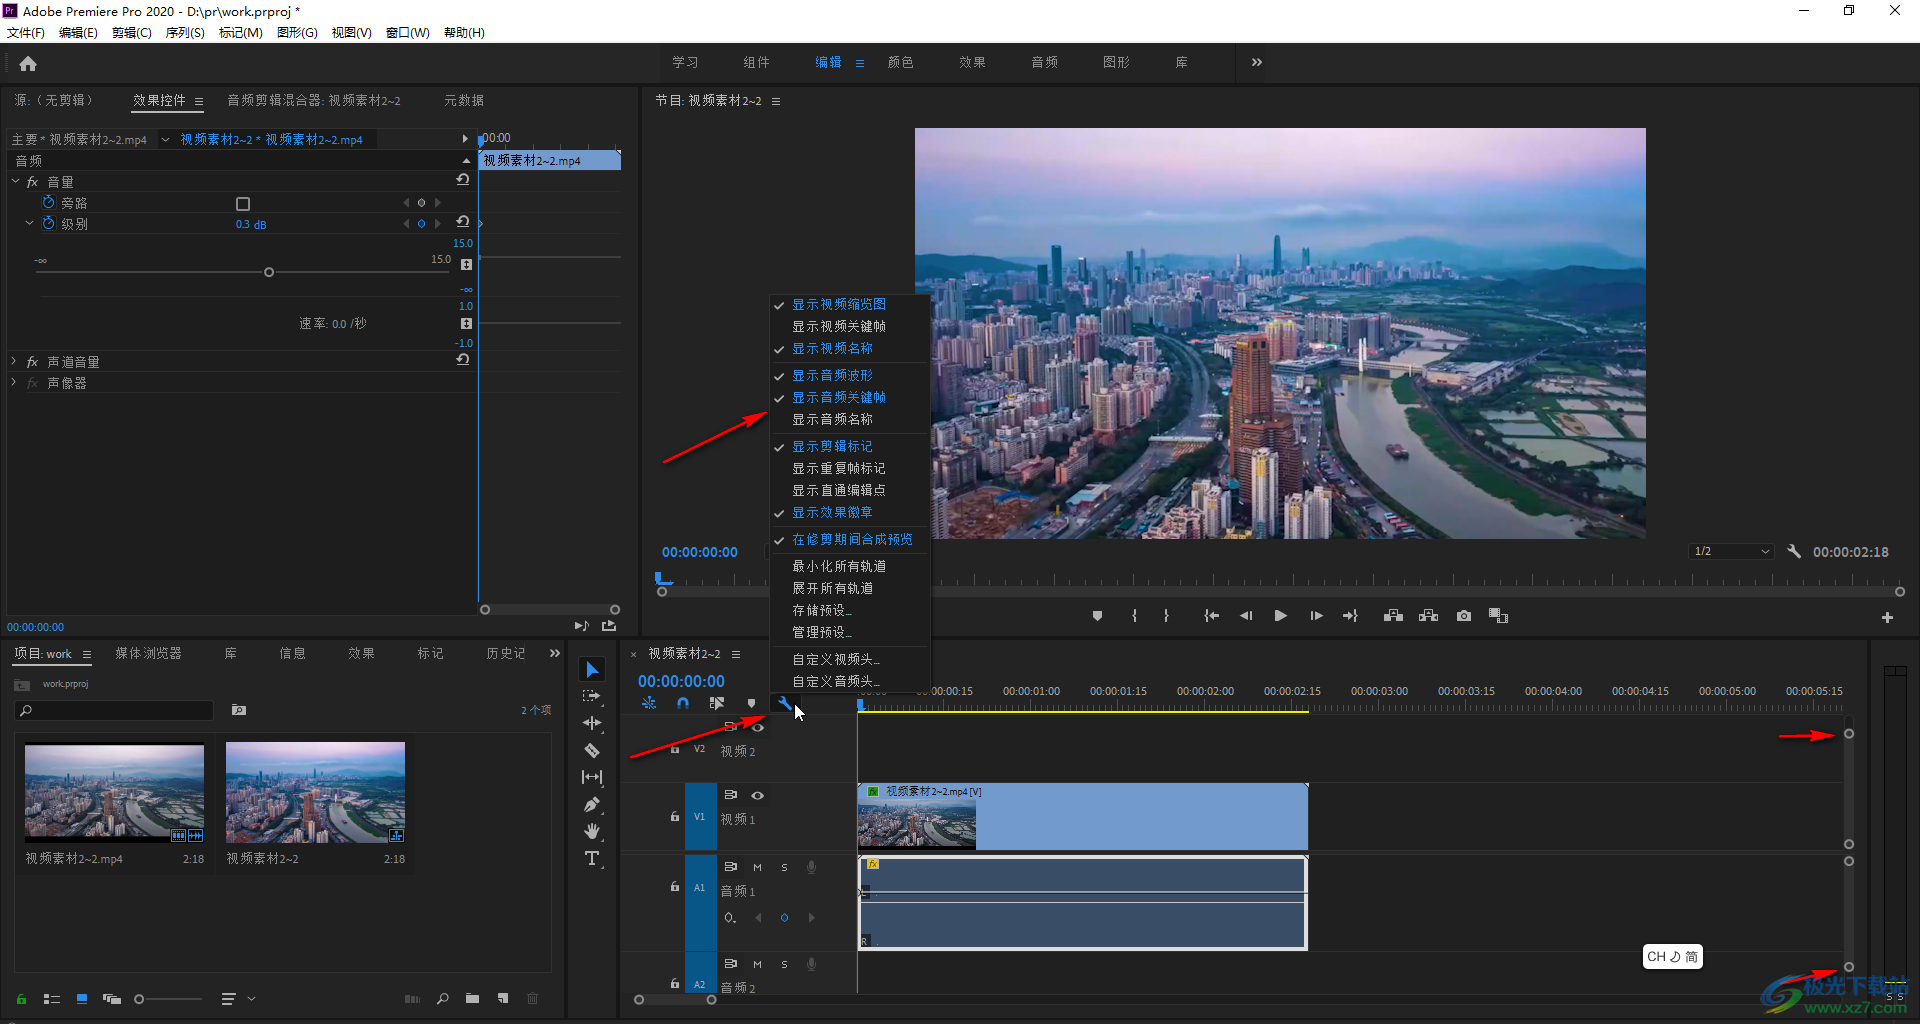Image resolution: width=1920 pixels, height=1024 pixels.
Task: Open comparison view in program monitor
Action: point(1498,616)
